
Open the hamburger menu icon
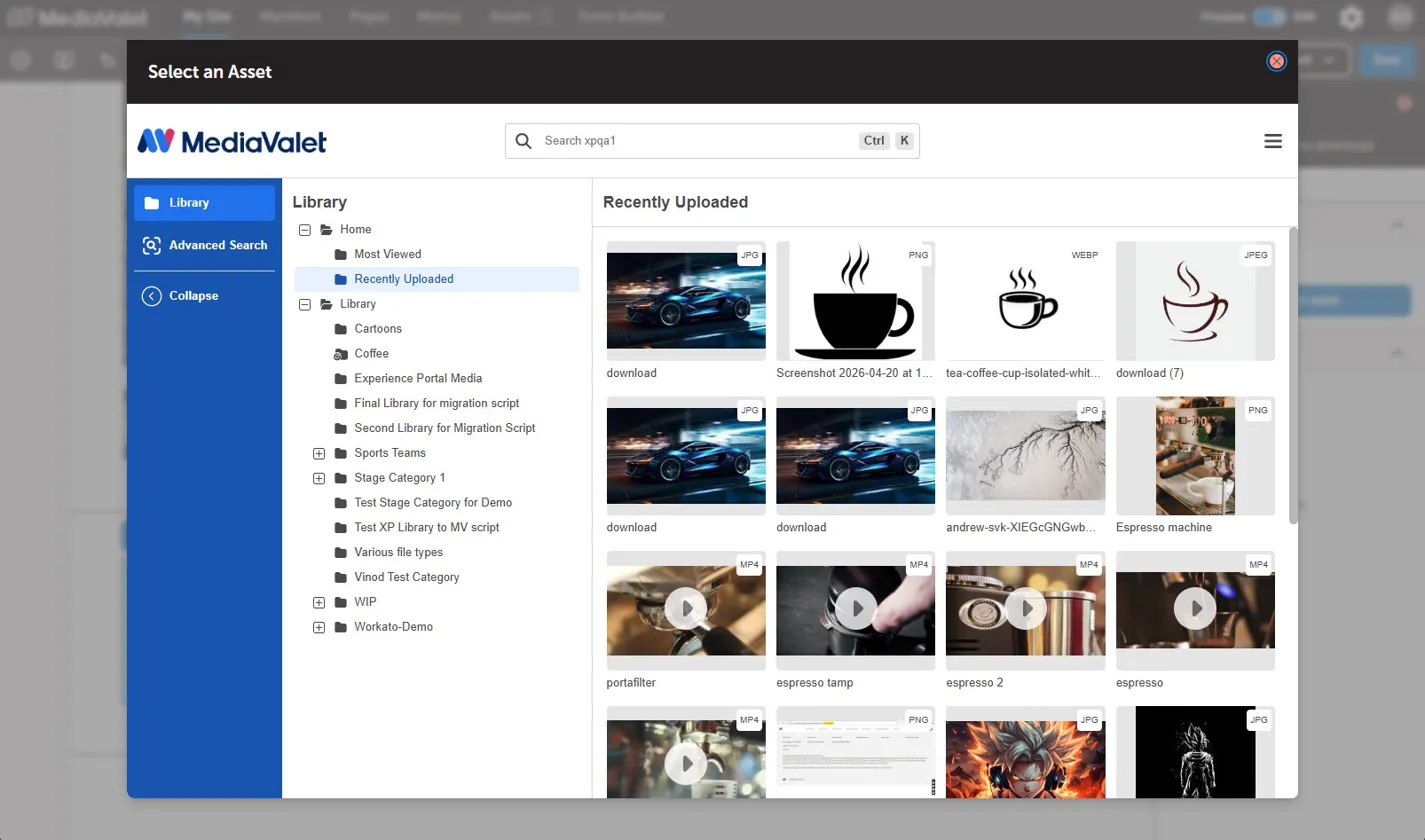pos(1273,141)
